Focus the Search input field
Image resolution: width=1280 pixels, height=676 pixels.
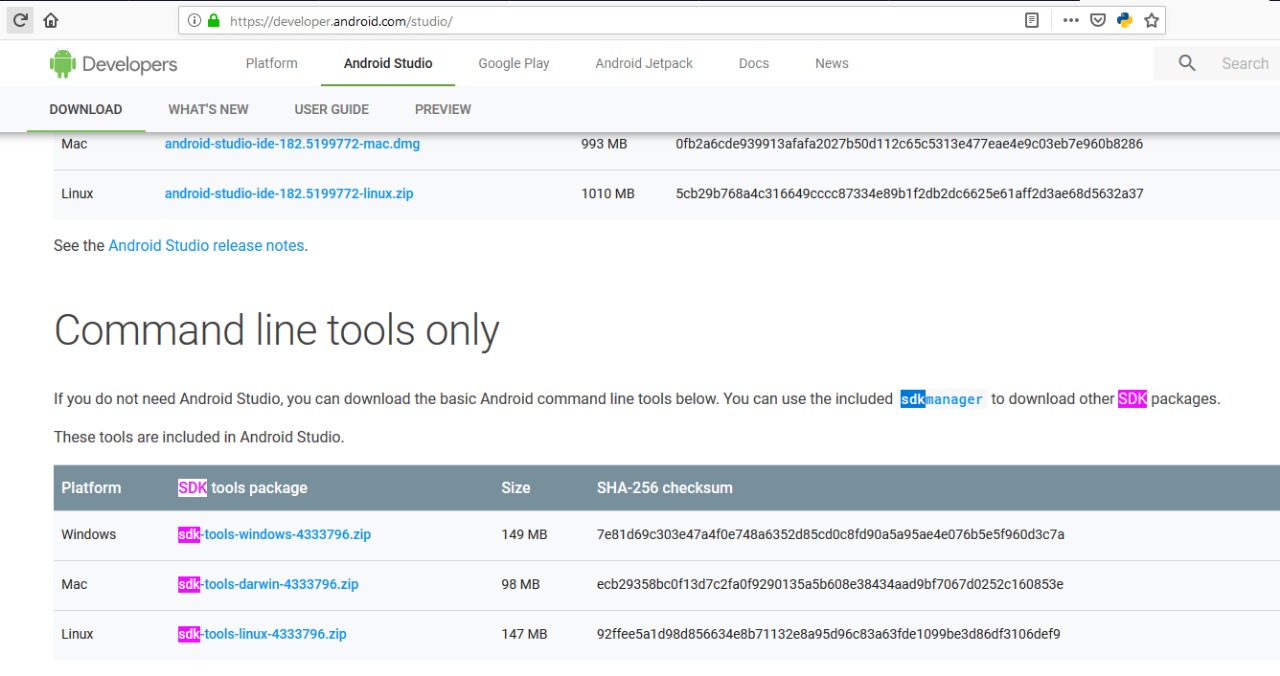coord(1245,63)
